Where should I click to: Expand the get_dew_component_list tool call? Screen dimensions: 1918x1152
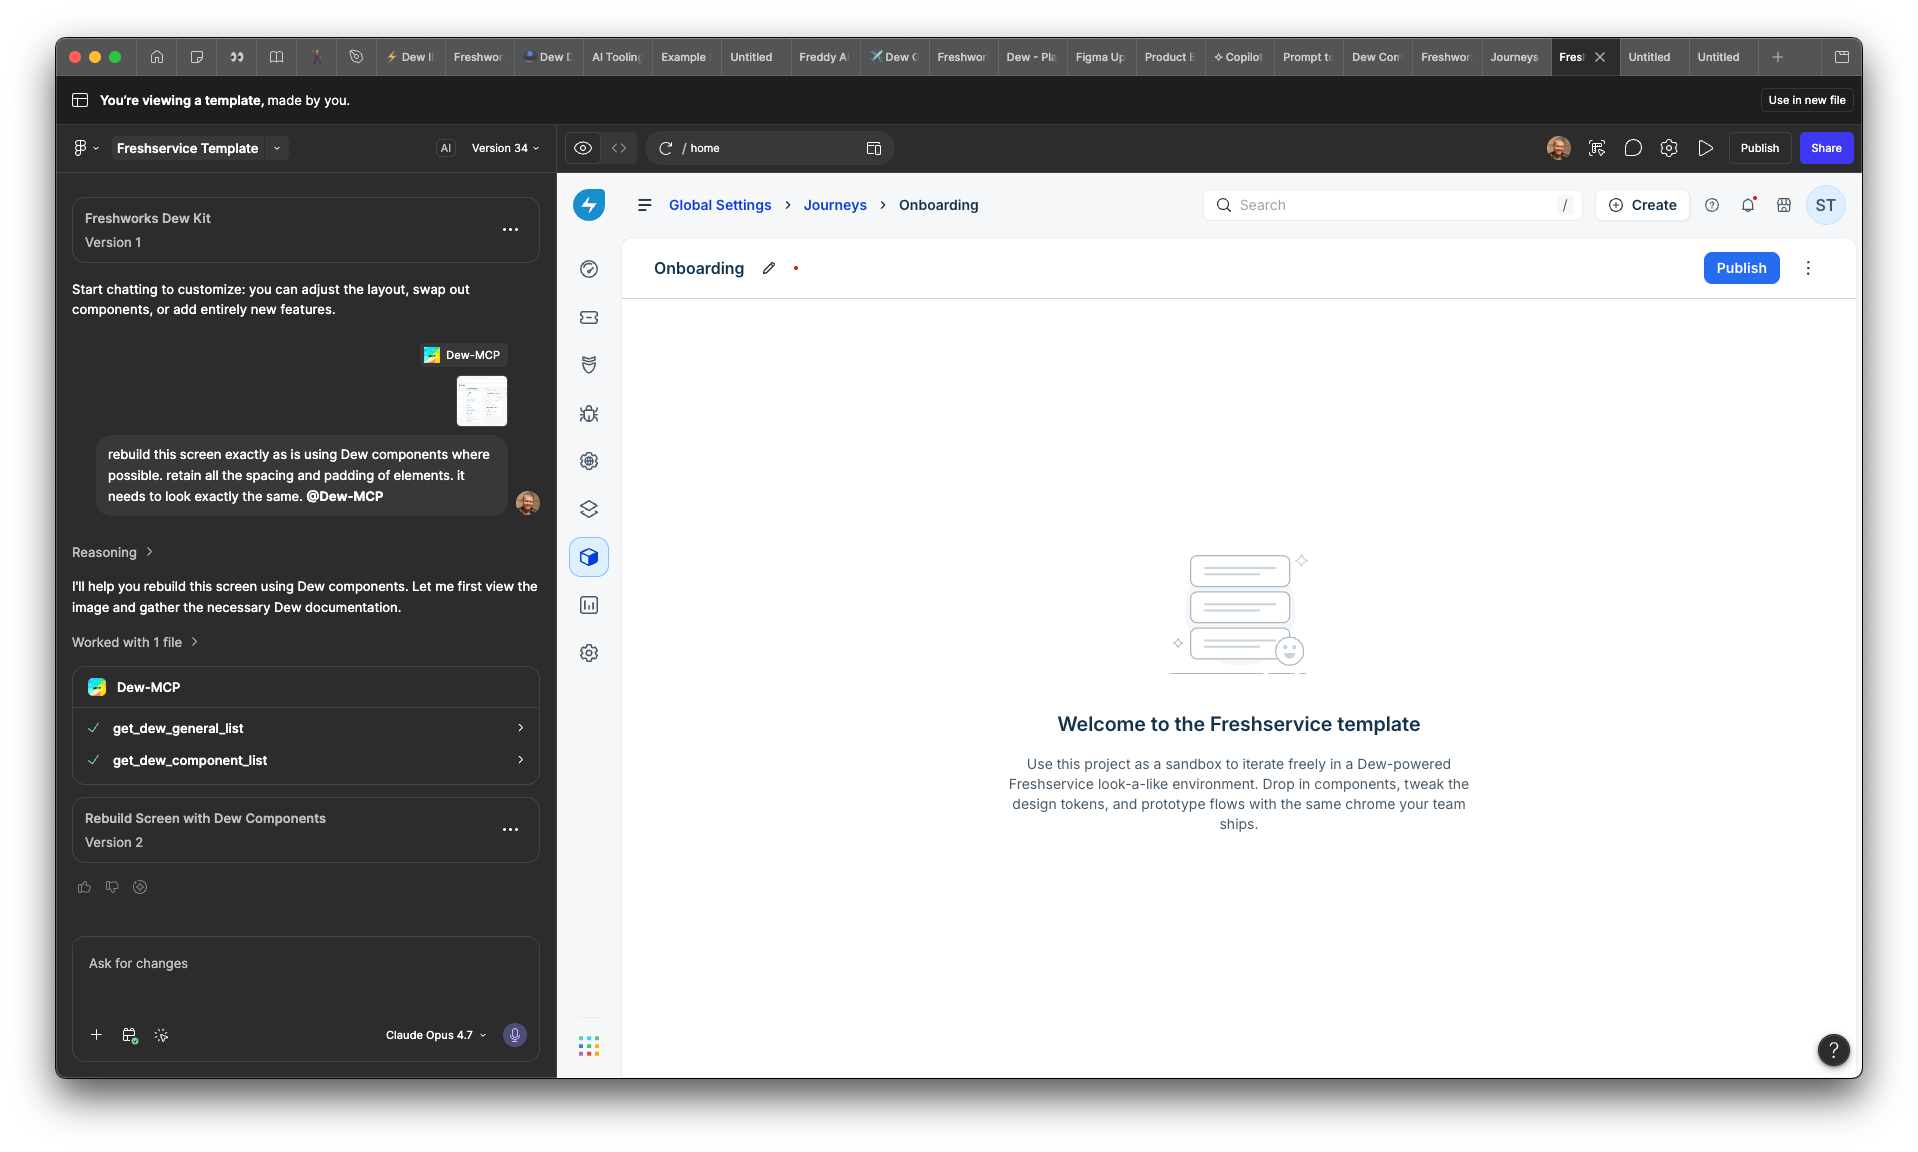click(306, 760)
